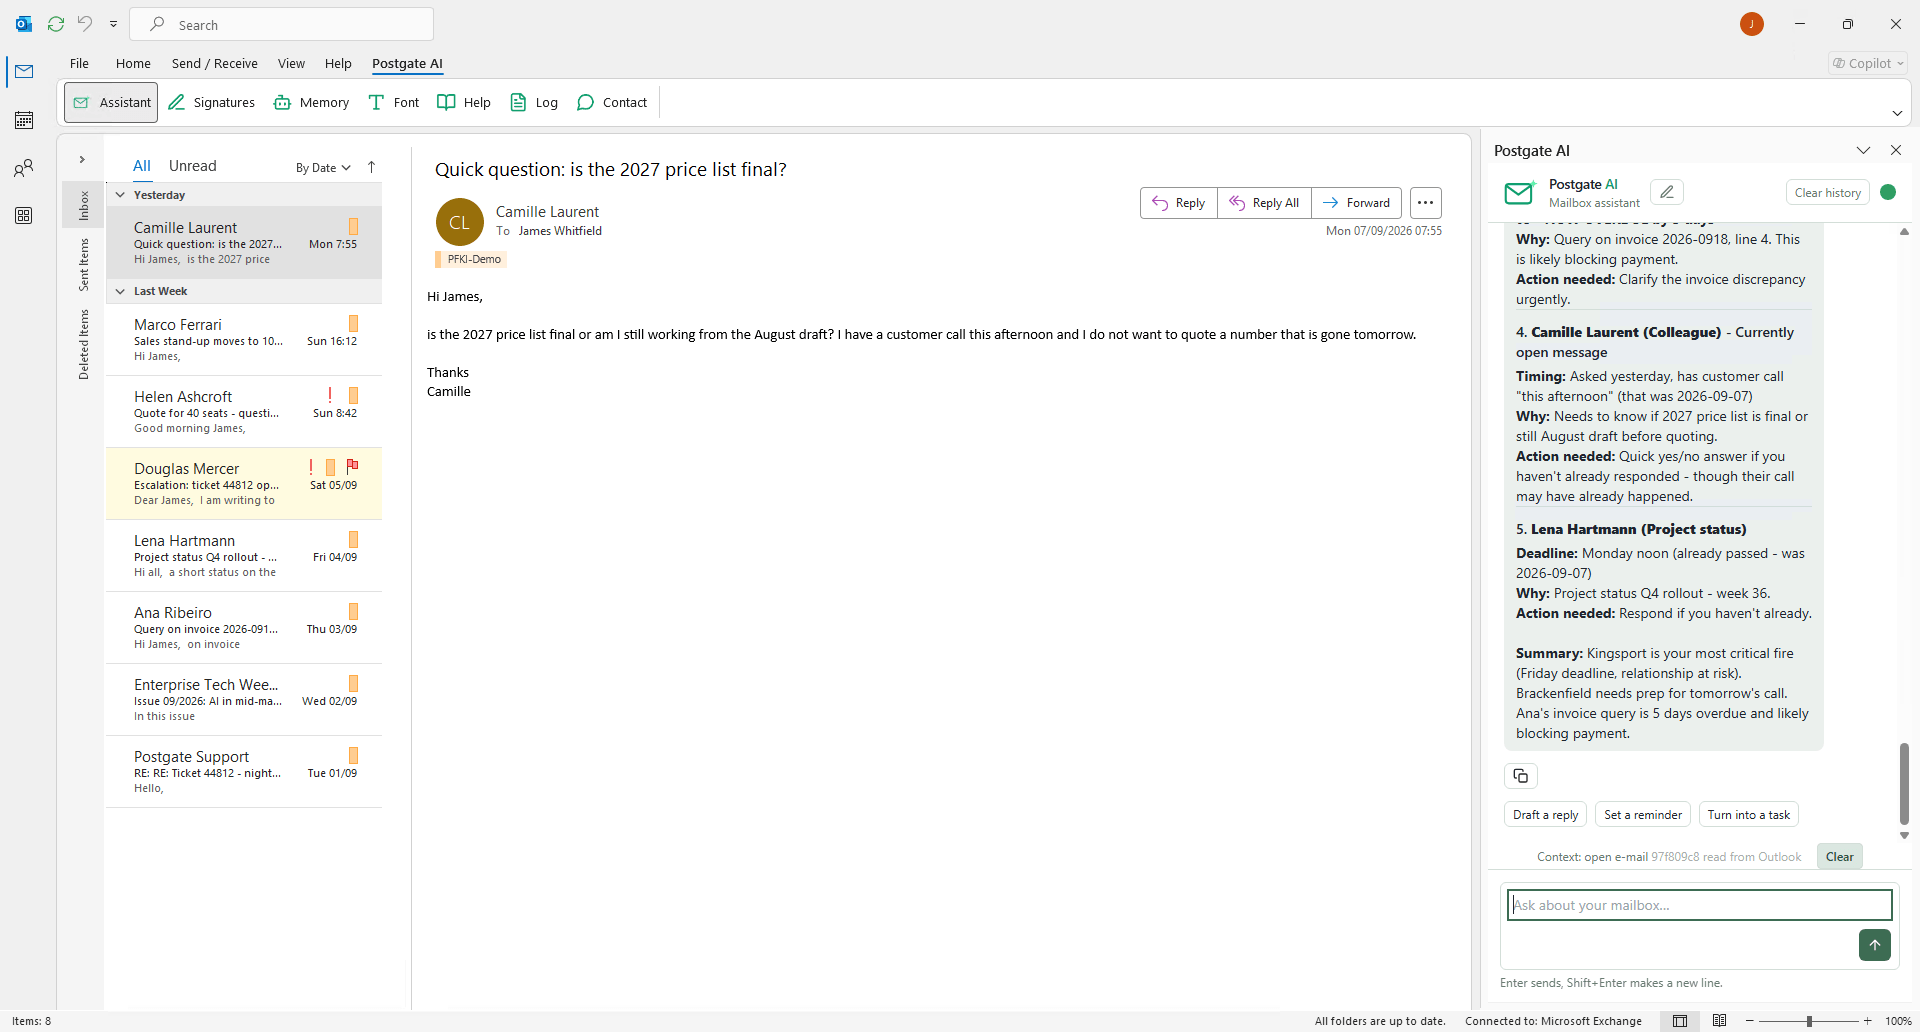Open Signatures in the Postgate AI ribbon
Image resolution: width=1920 pixels, height=1032 pixels.
[x=211, y=102]
